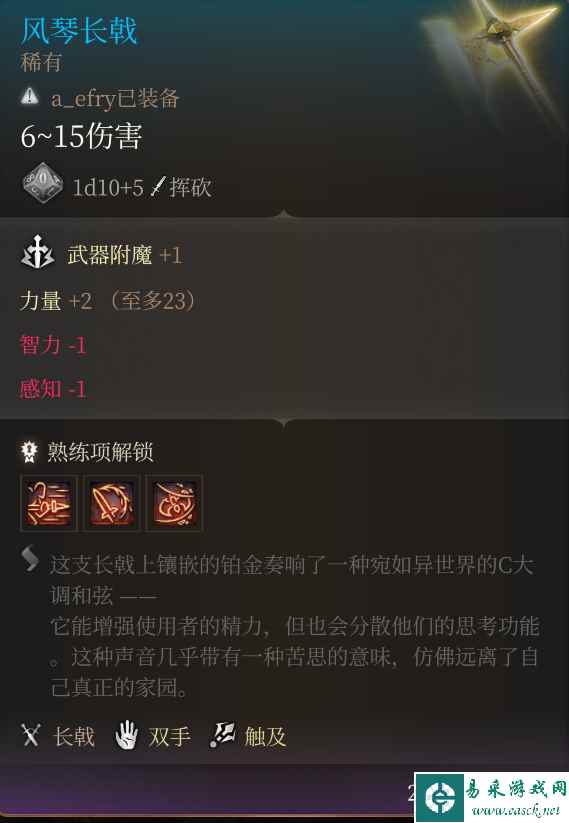Click the item title 风琴长戟

79,30
